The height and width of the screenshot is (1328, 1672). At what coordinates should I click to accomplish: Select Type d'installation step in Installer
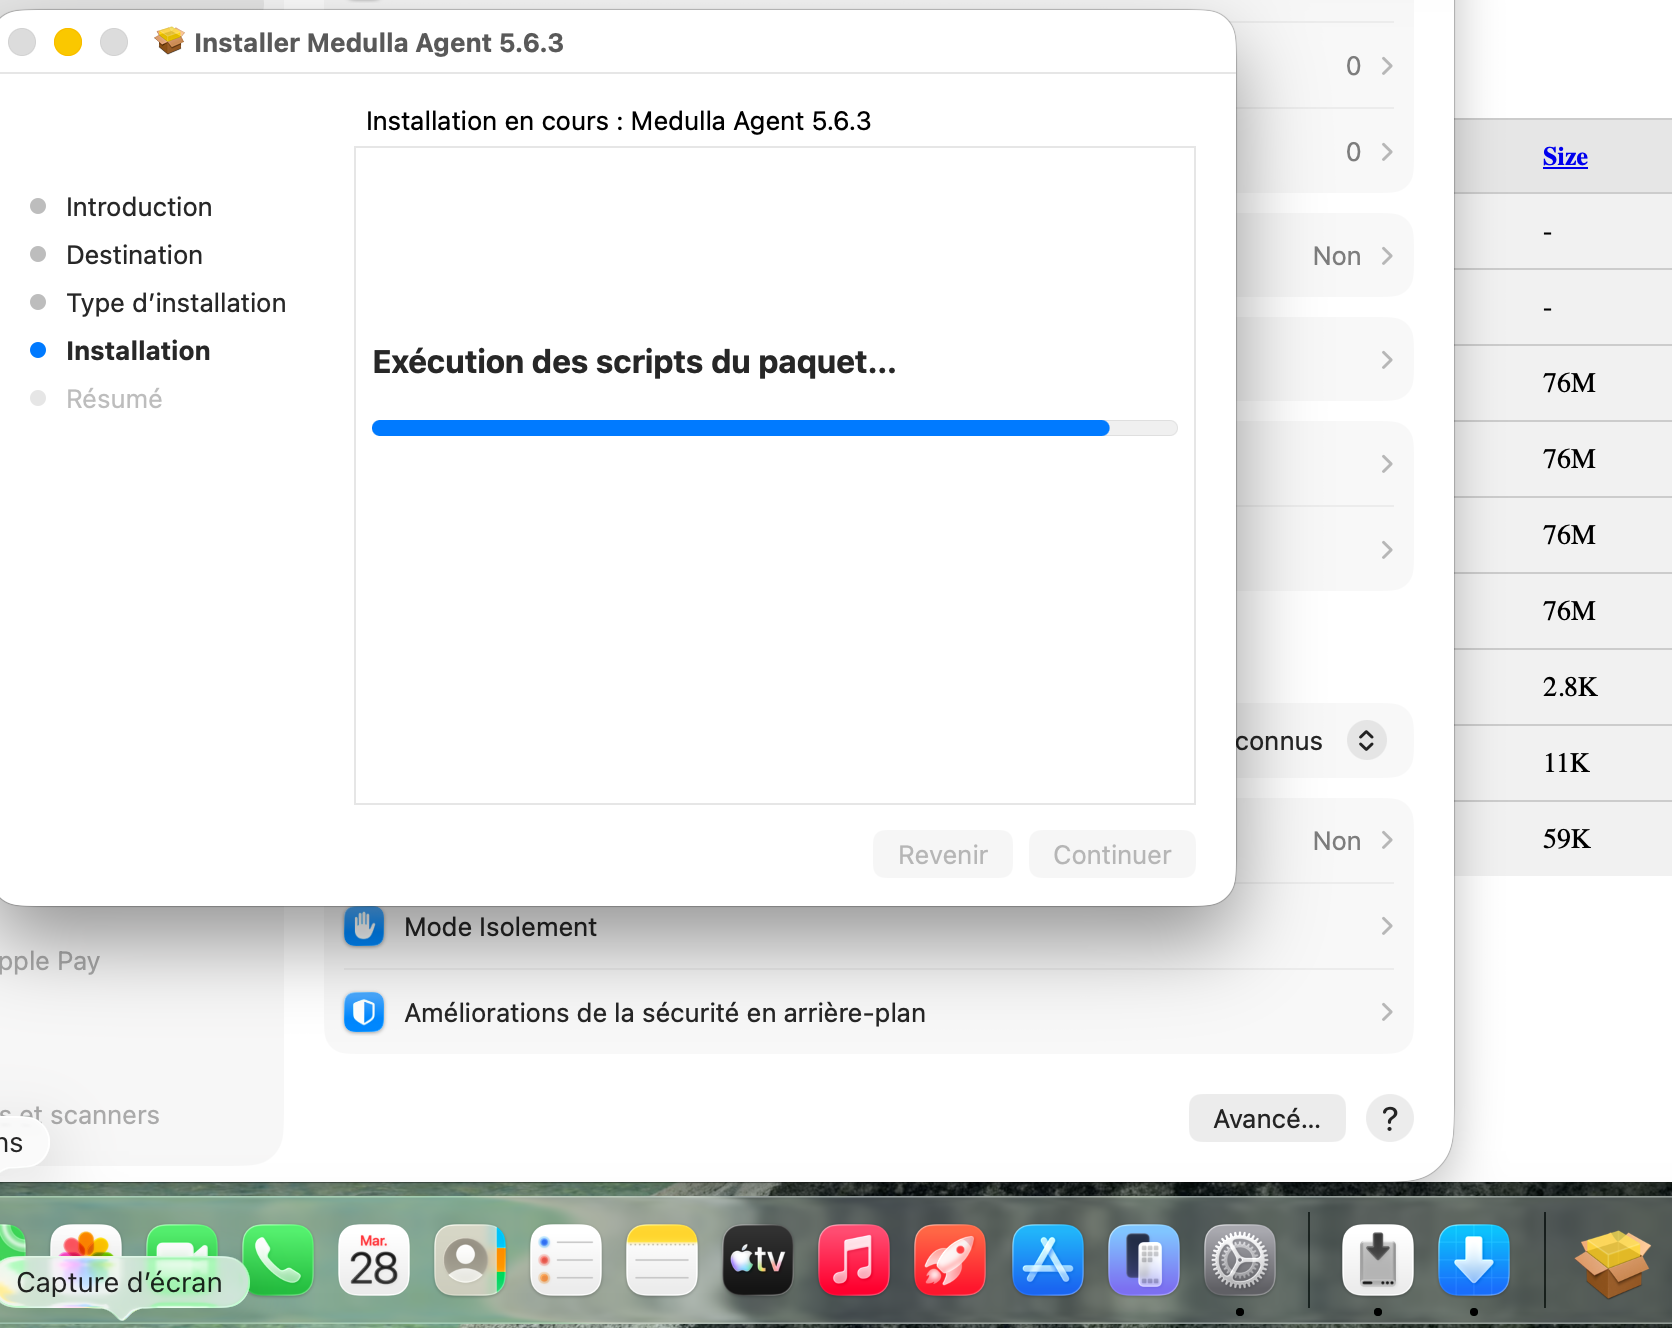point(176,303)
